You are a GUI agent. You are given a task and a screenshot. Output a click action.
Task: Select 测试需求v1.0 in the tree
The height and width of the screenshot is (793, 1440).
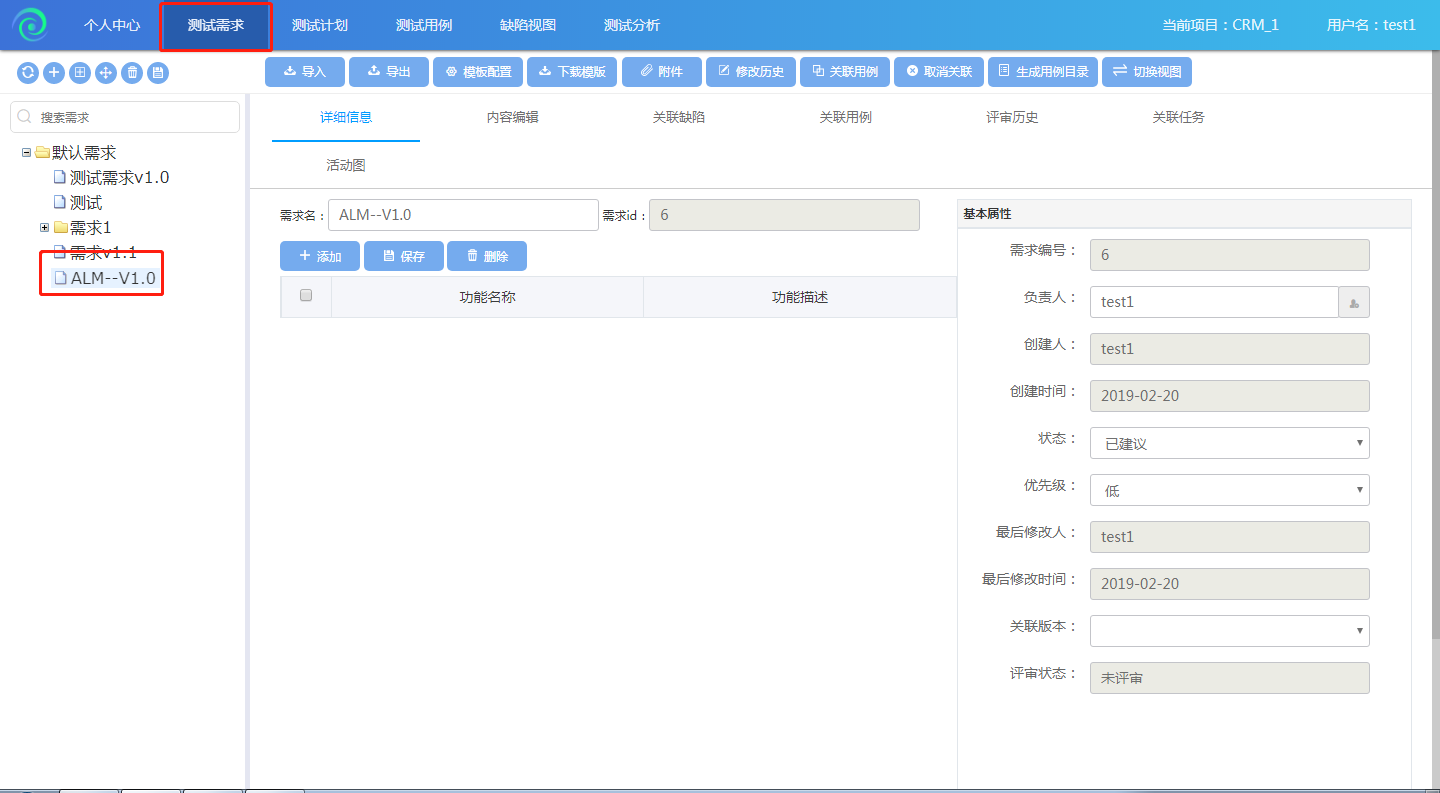119,178
